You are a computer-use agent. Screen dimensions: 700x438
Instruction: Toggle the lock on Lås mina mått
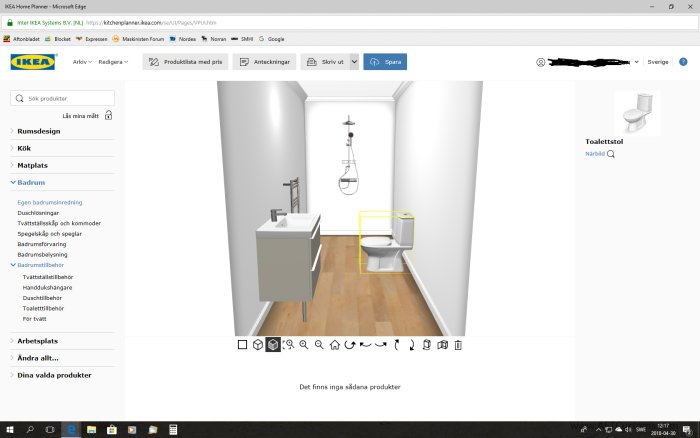(x=108, y=115)
